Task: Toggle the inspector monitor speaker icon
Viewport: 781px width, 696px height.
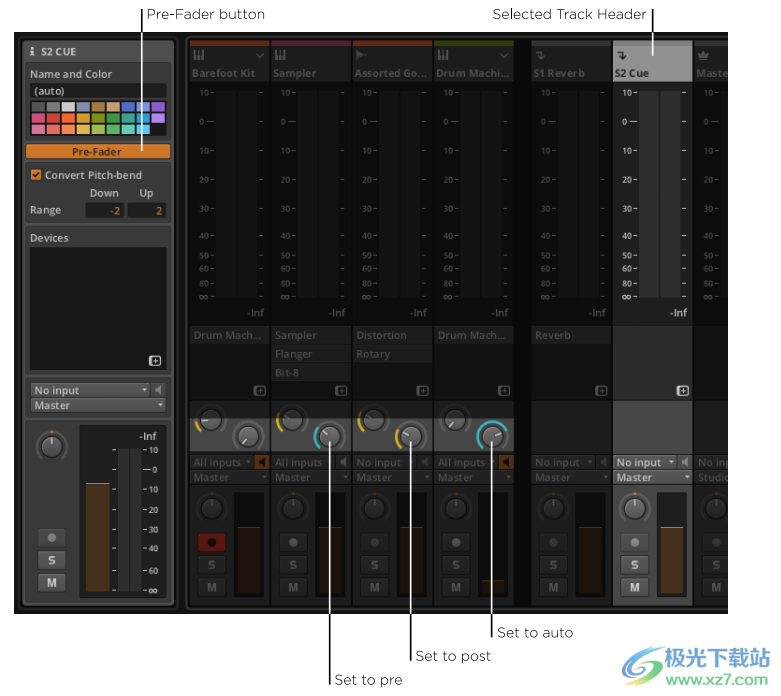Action: [159, 390]
